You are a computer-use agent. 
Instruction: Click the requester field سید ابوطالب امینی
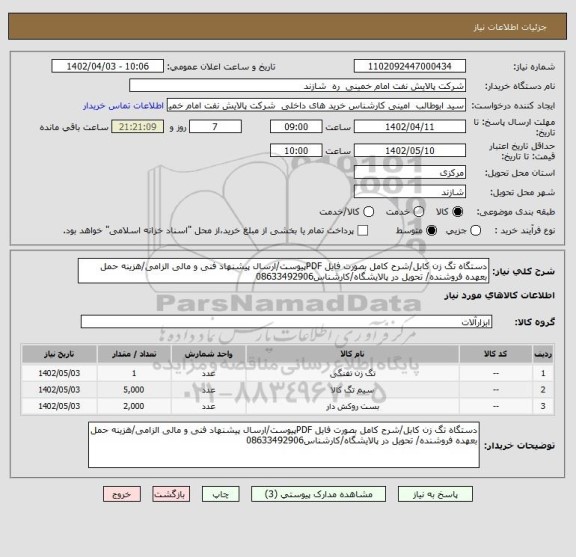316,106
